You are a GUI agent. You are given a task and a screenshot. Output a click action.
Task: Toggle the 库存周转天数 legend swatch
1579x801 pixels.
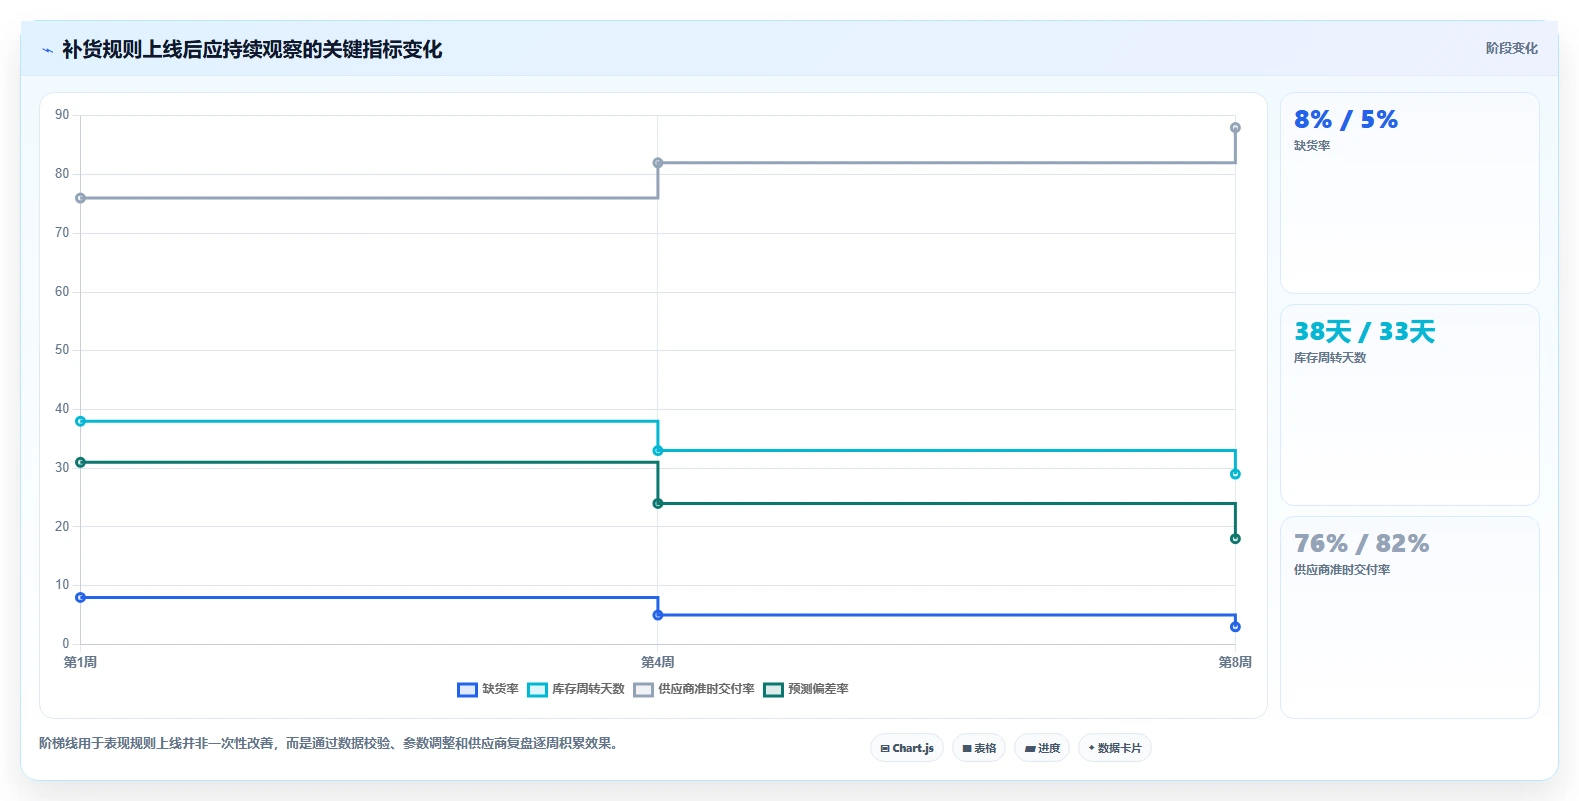pyautogui.click(x=537, y=690)
